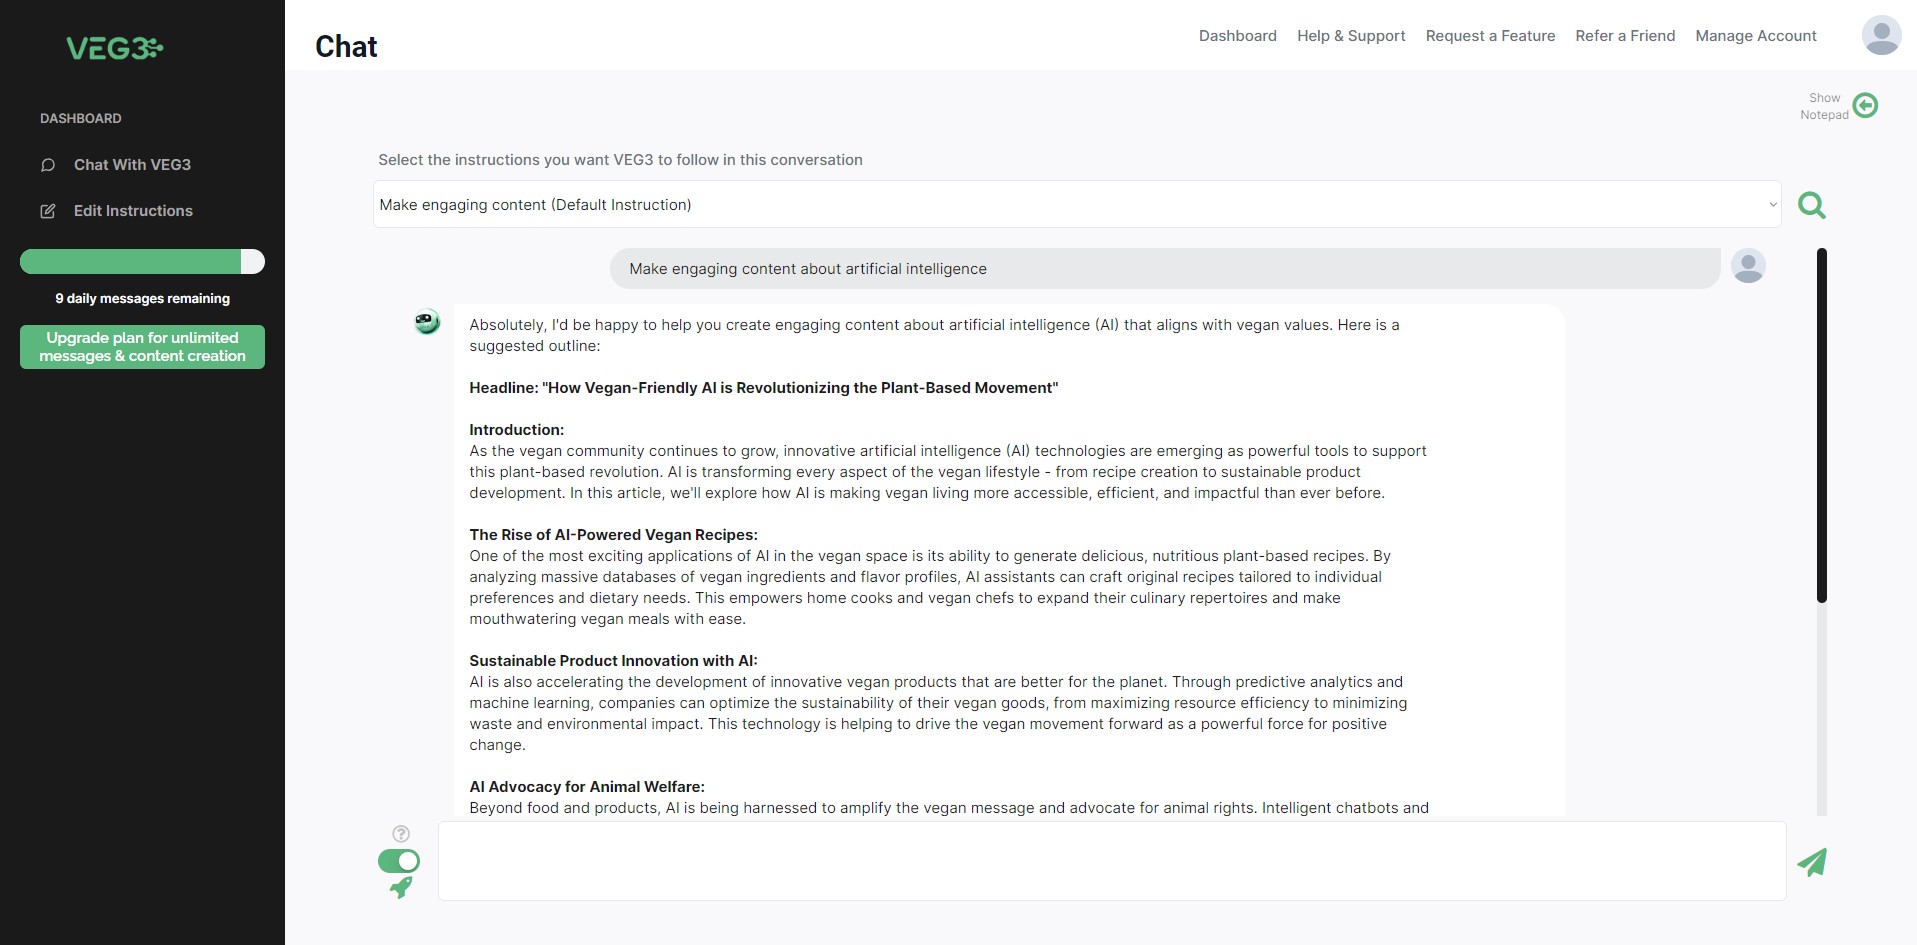This screenshot has width=1917, height=945.
Task: Toggle the green switch near message box
Action: click(399, 861)
